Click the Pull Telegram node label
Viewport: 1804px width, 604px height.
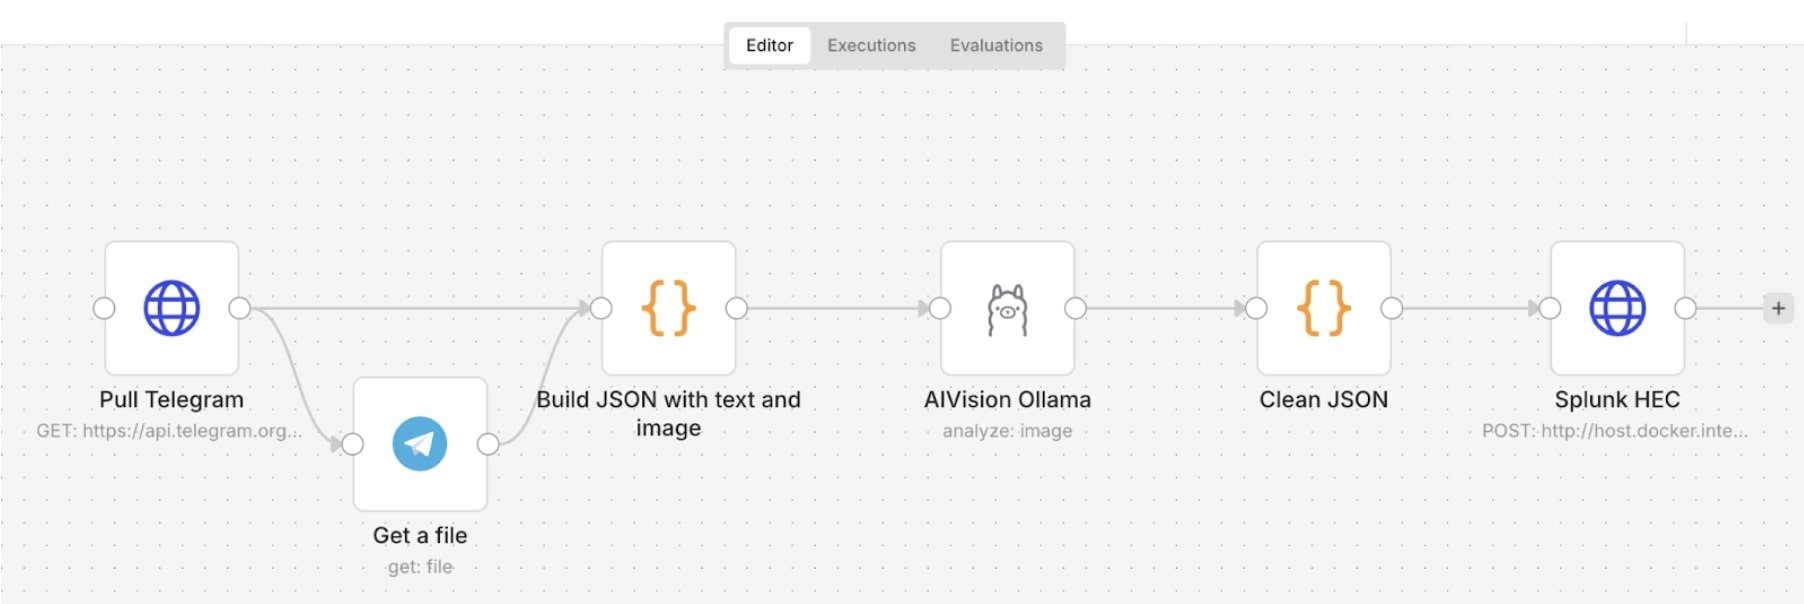pyautogui.click(x=172, y=400)
